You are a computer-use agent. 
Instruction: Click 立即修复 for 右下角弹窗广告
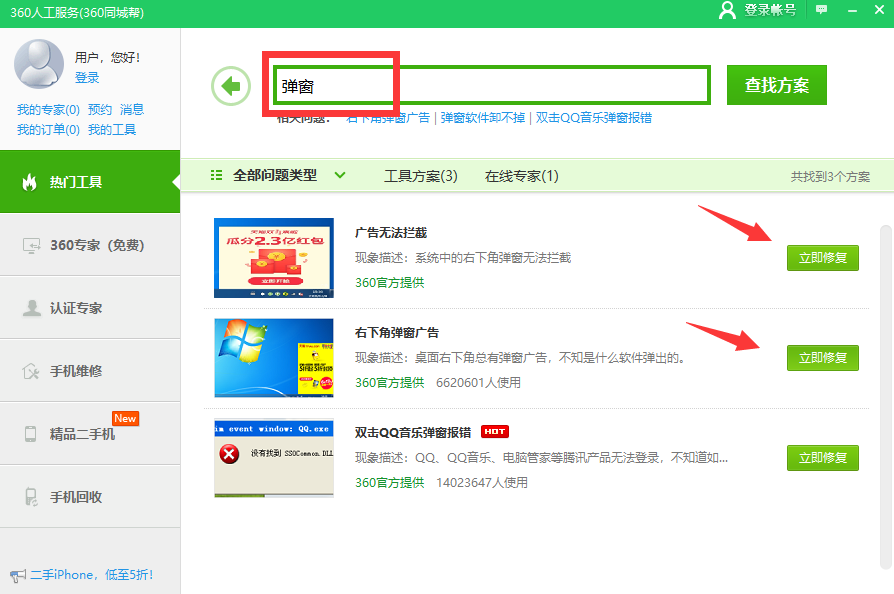tap(823, 358)
